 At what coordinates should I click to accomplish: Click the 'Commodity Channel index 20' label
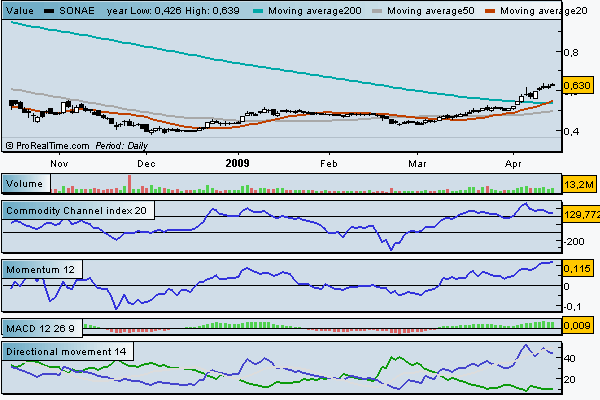[x=76, y=211]
